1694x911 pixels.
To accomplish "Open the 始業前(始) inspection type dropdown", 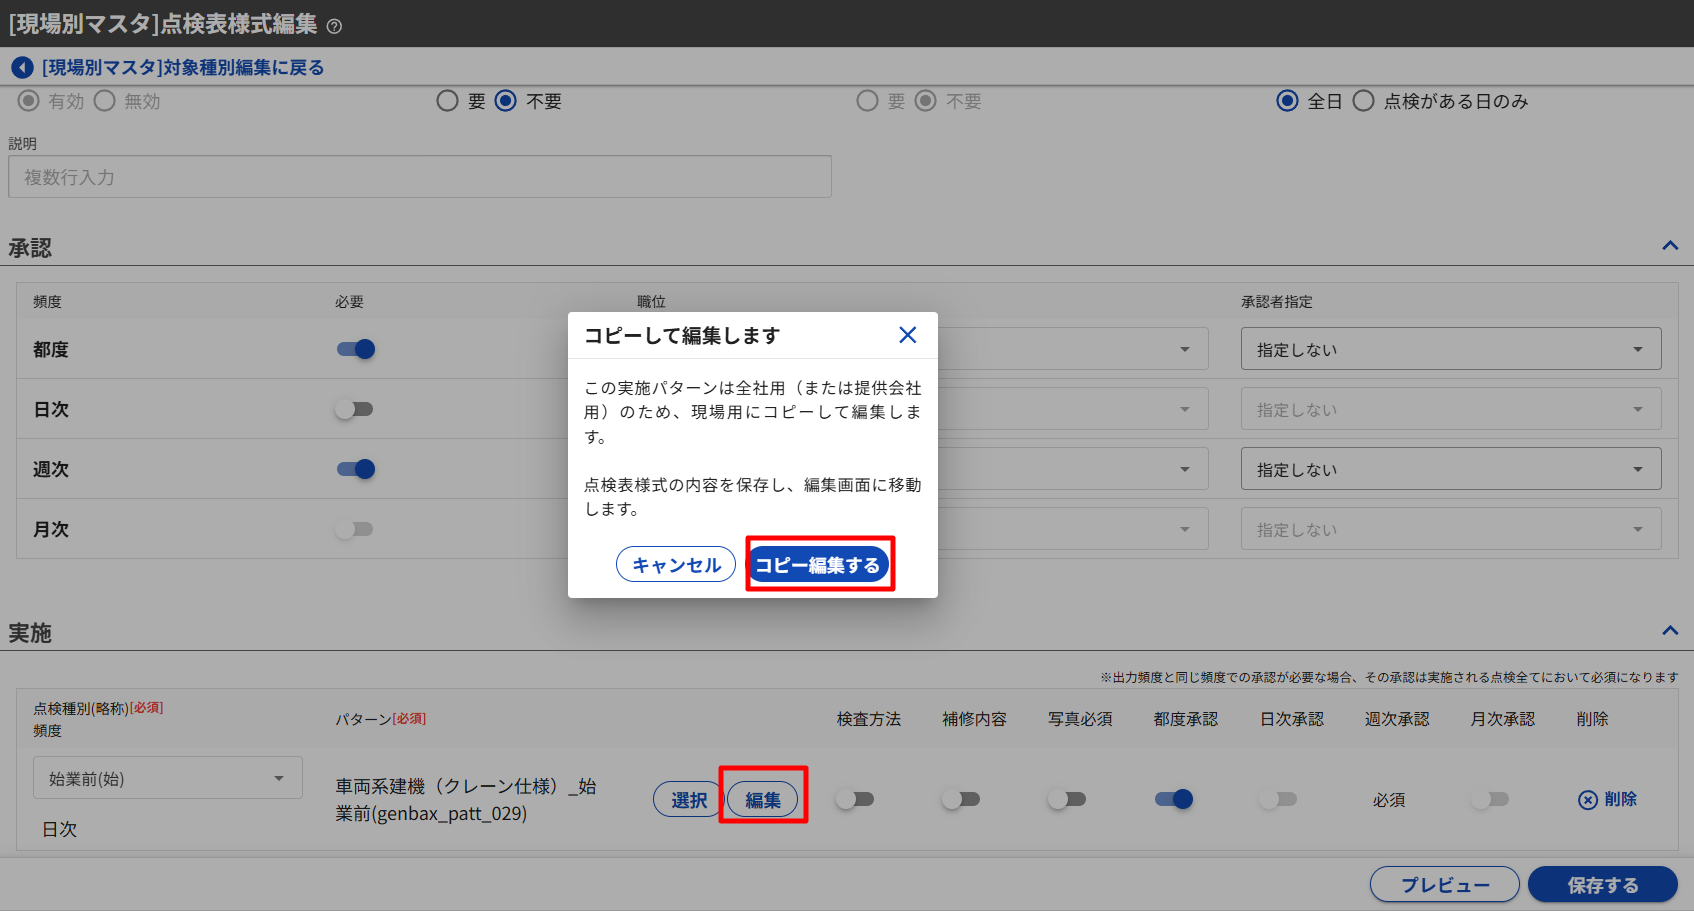I will [167, 778].
